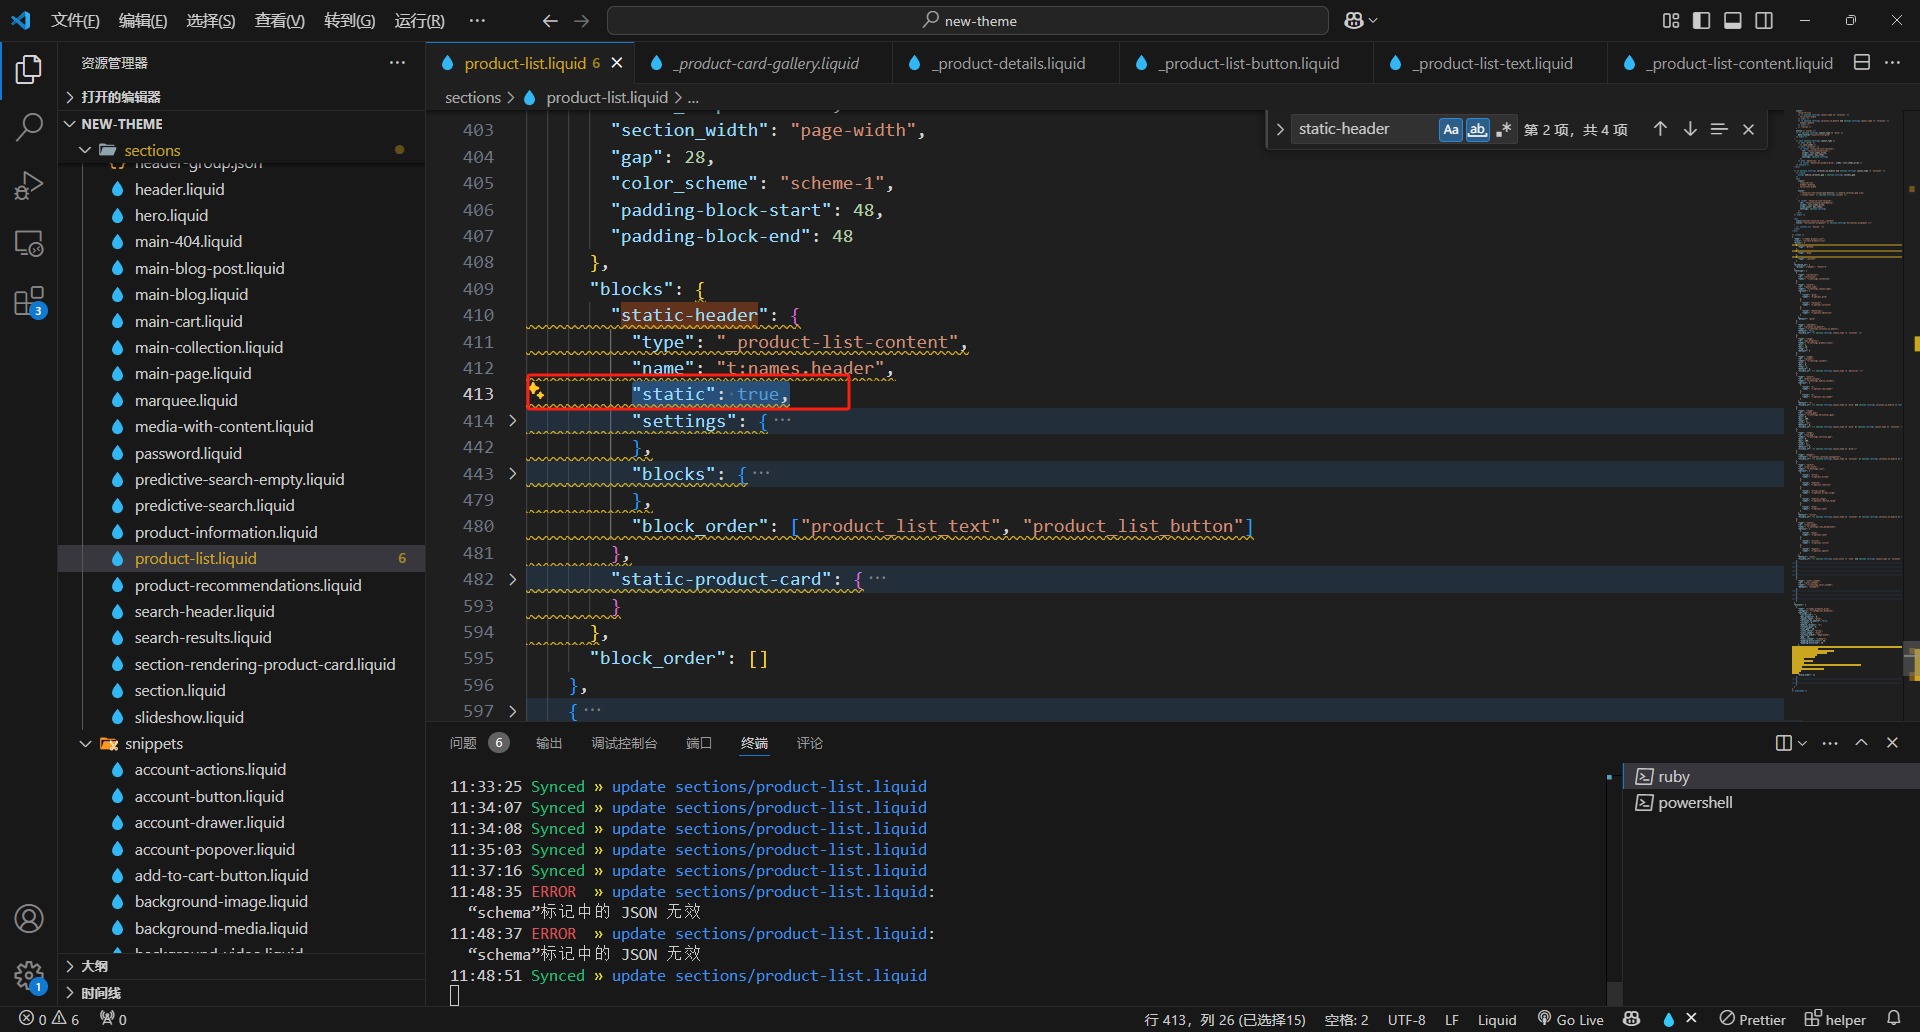Screen dimensions: 1920x1032
Task: Click the code-action sparkle icon at line 413
Action: 537,391
